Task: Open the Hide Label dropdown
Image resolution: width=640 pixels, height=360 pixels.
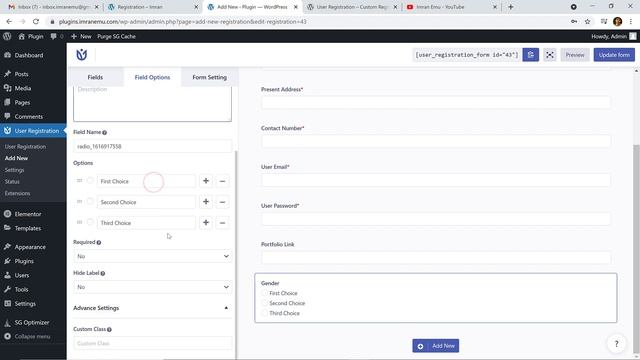Action: tap(153, 287)
